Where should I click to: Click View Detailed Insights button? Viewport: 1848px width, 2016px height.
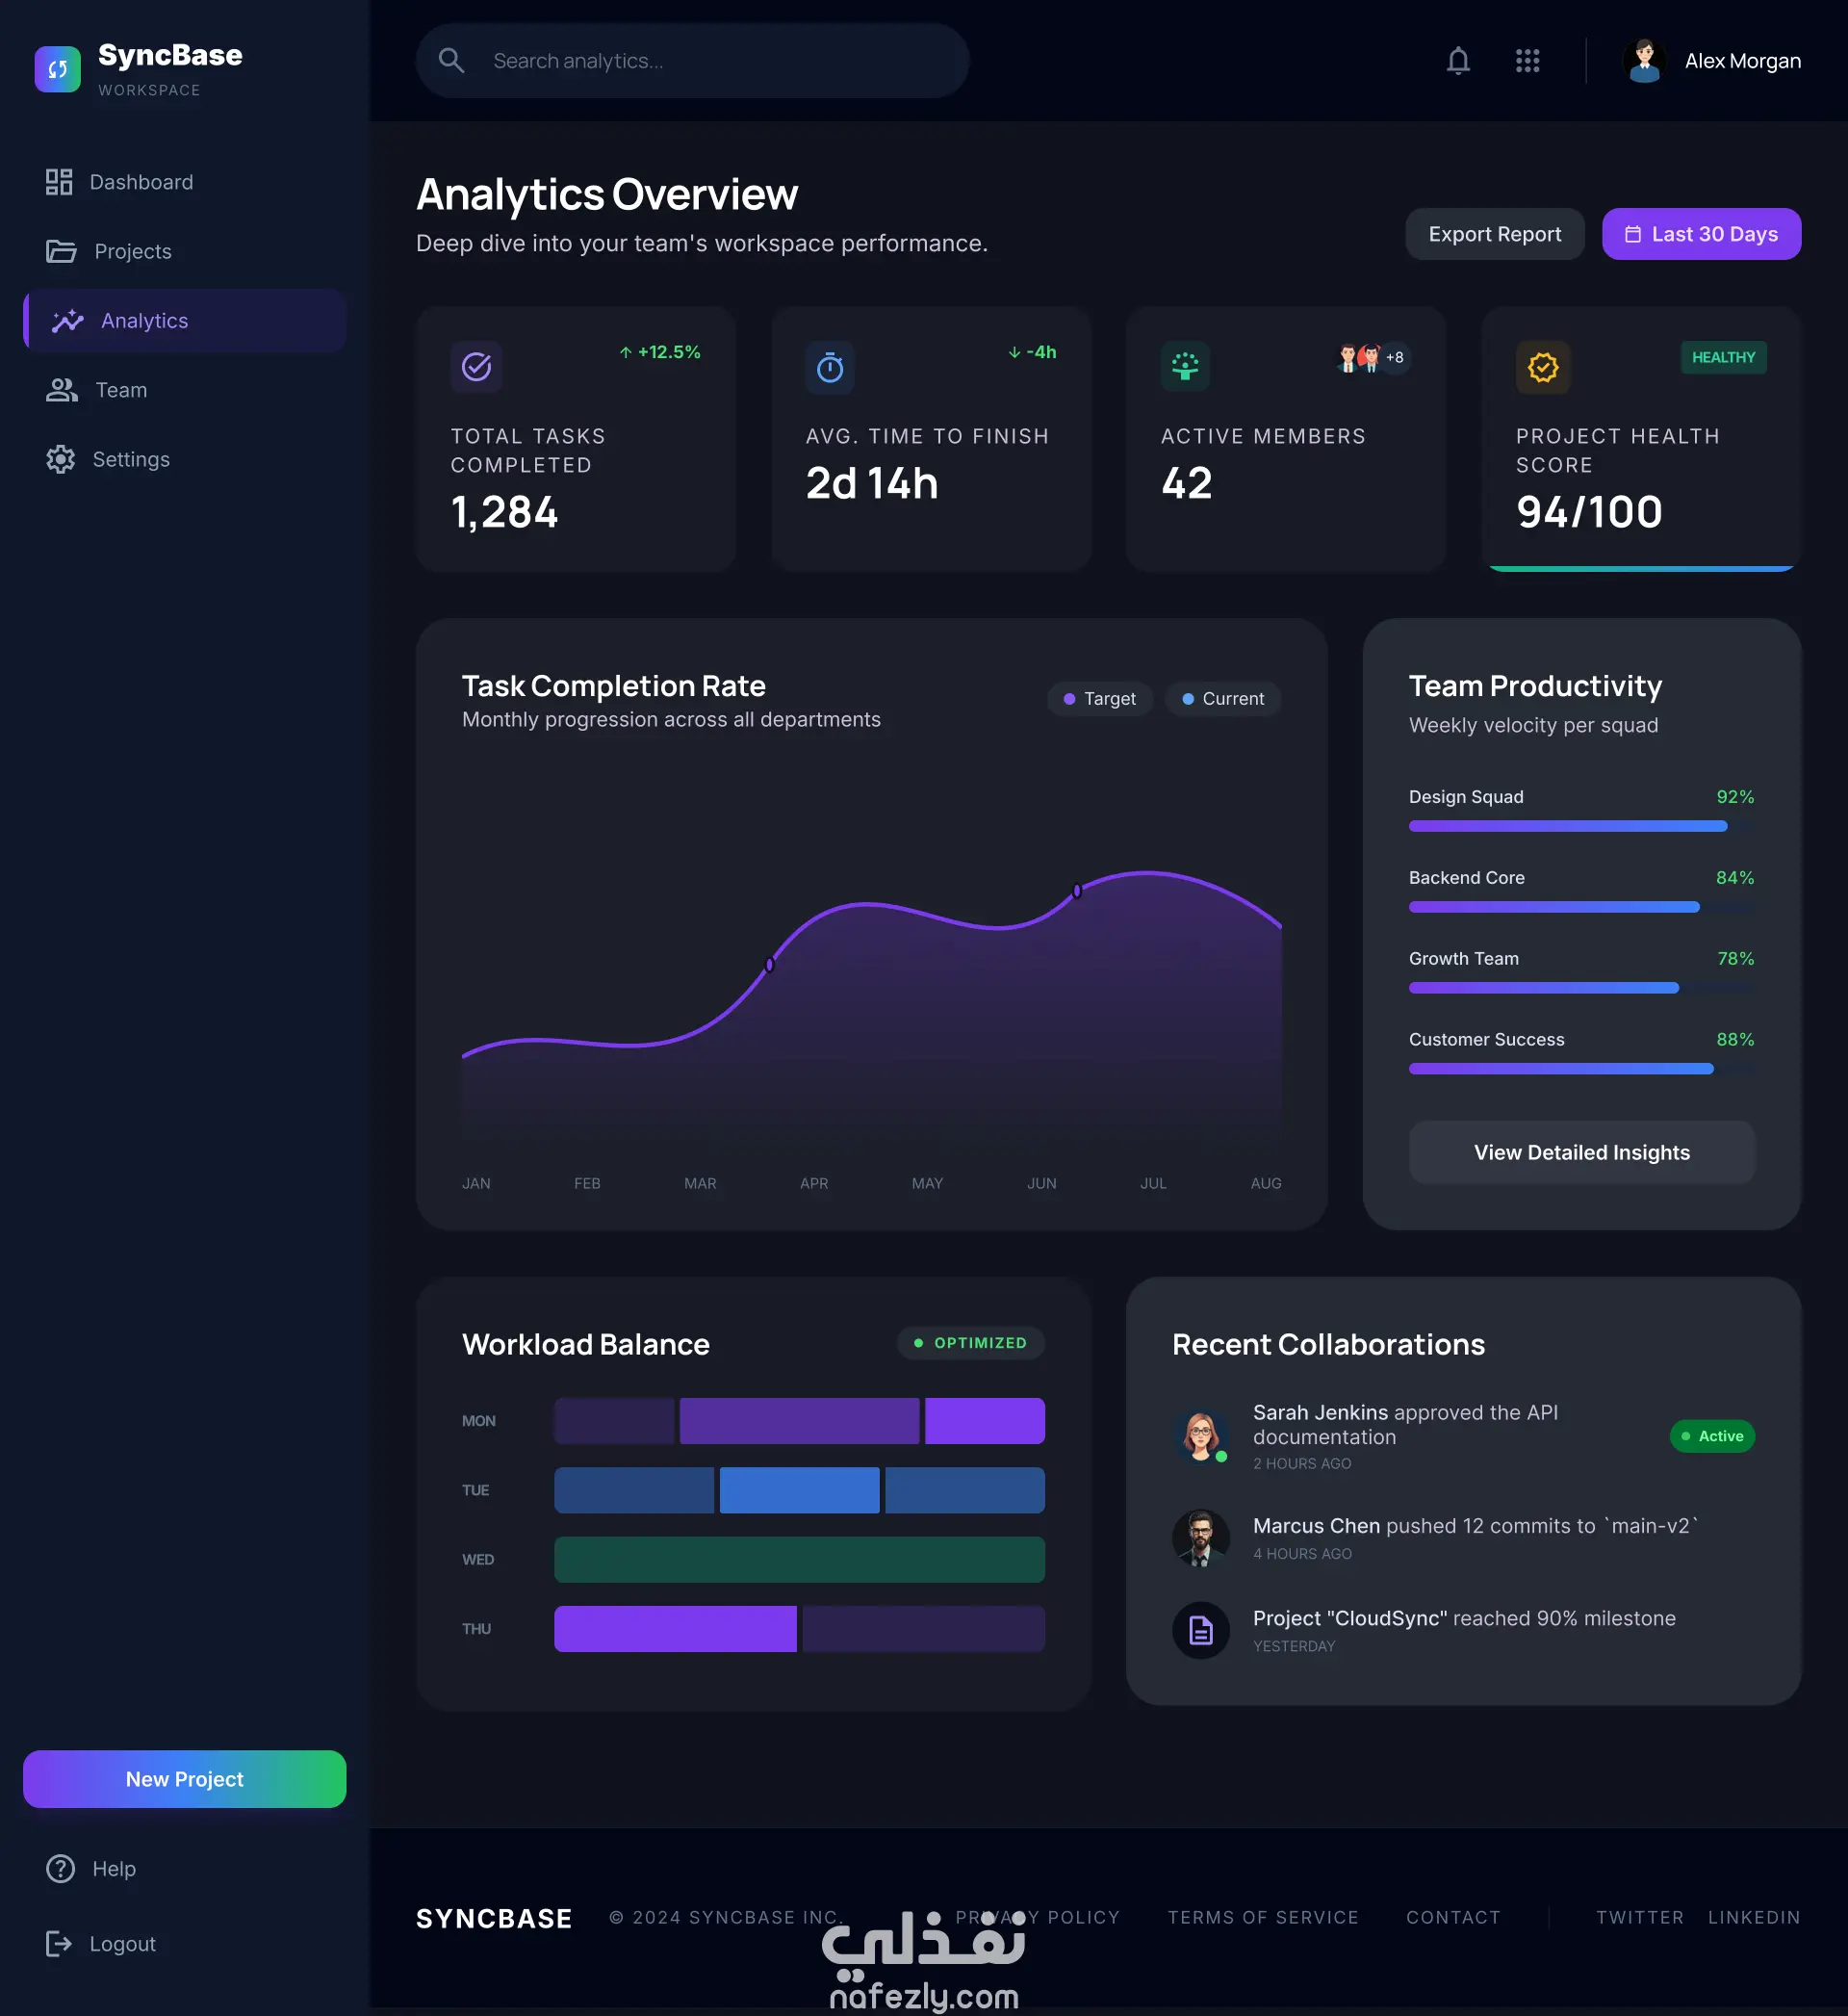1581,1152
